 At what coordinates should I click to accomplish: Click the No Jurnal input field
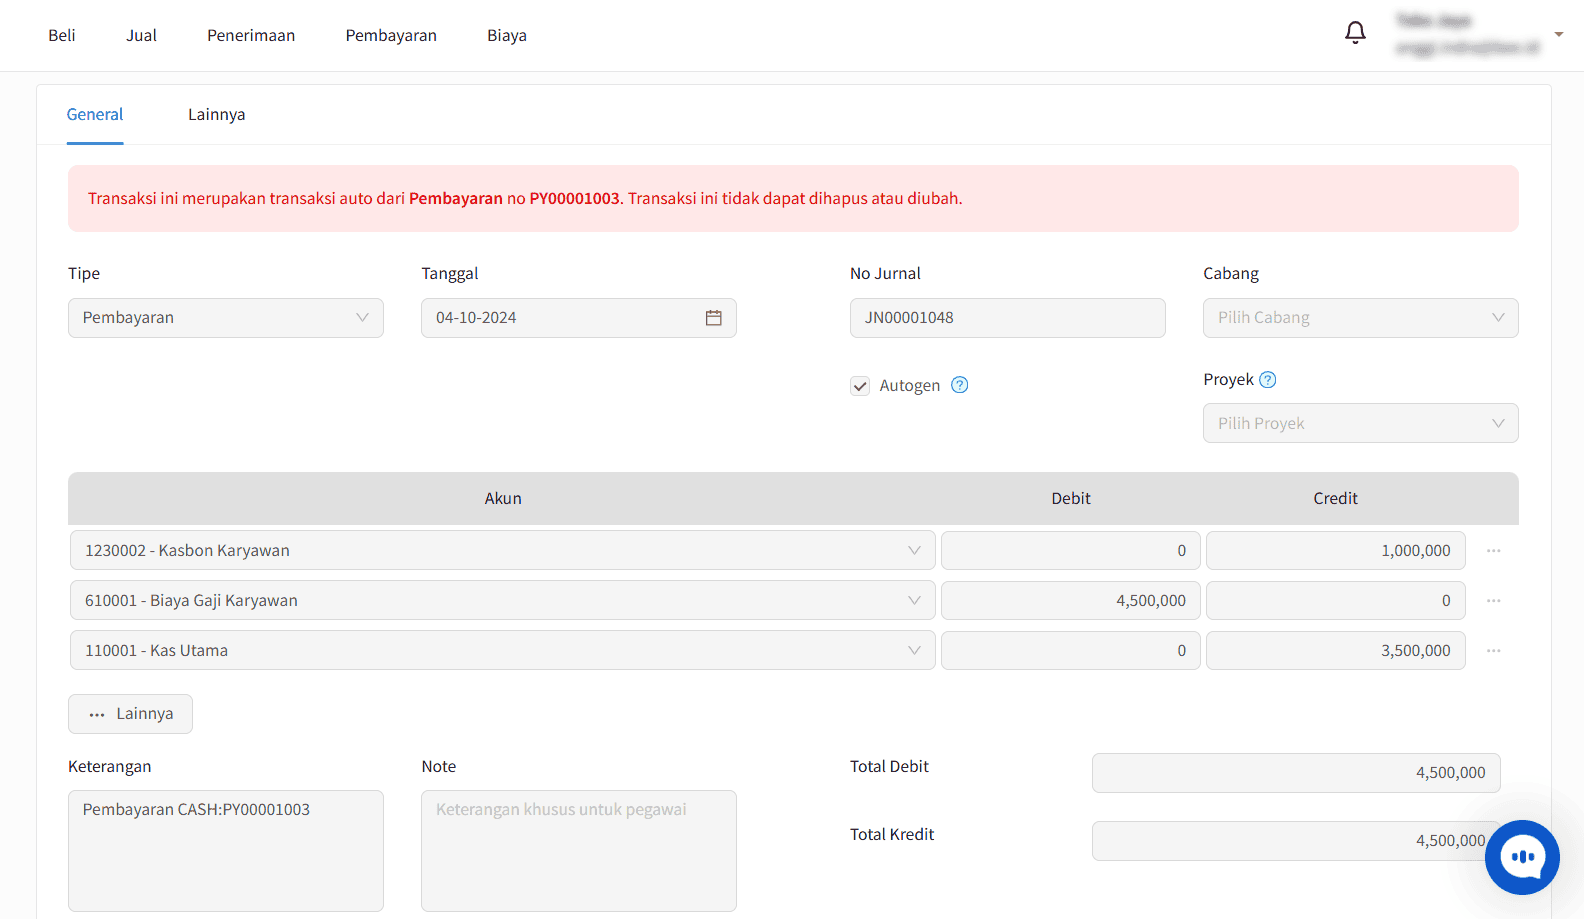pyautogui.click(x=1007, y=318)
